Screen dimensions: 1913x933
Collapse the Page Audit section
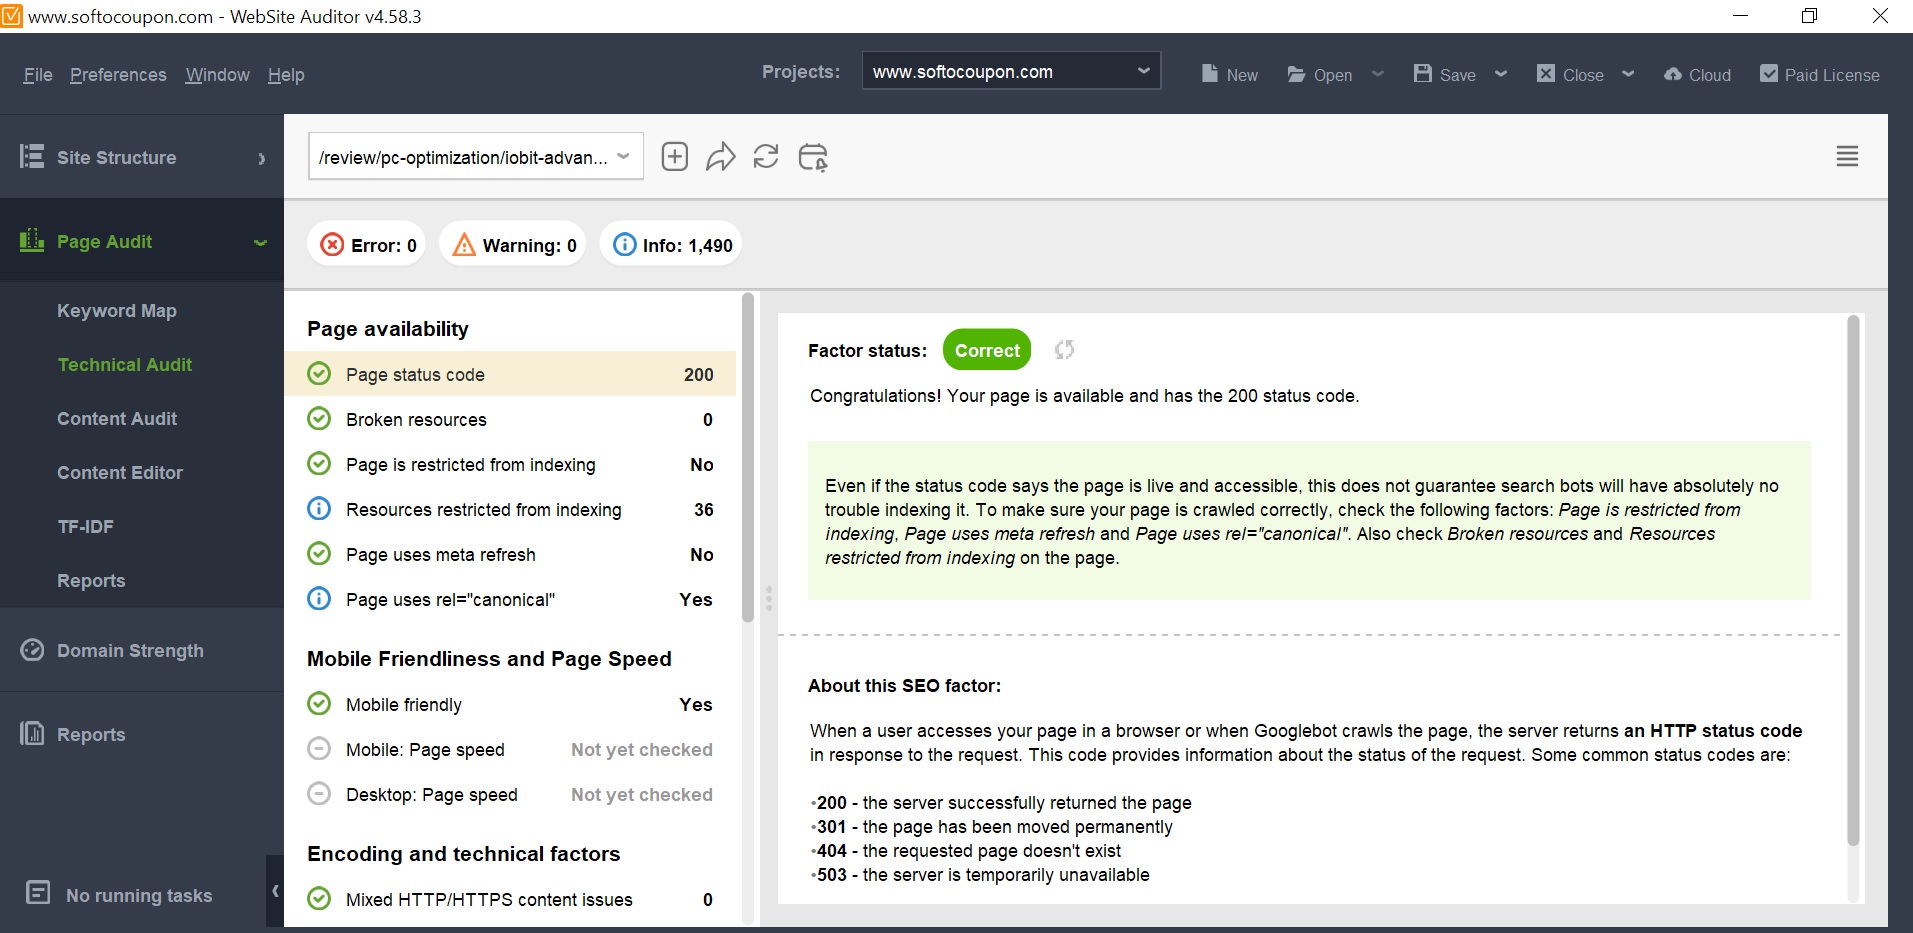[x=261, y=242]
